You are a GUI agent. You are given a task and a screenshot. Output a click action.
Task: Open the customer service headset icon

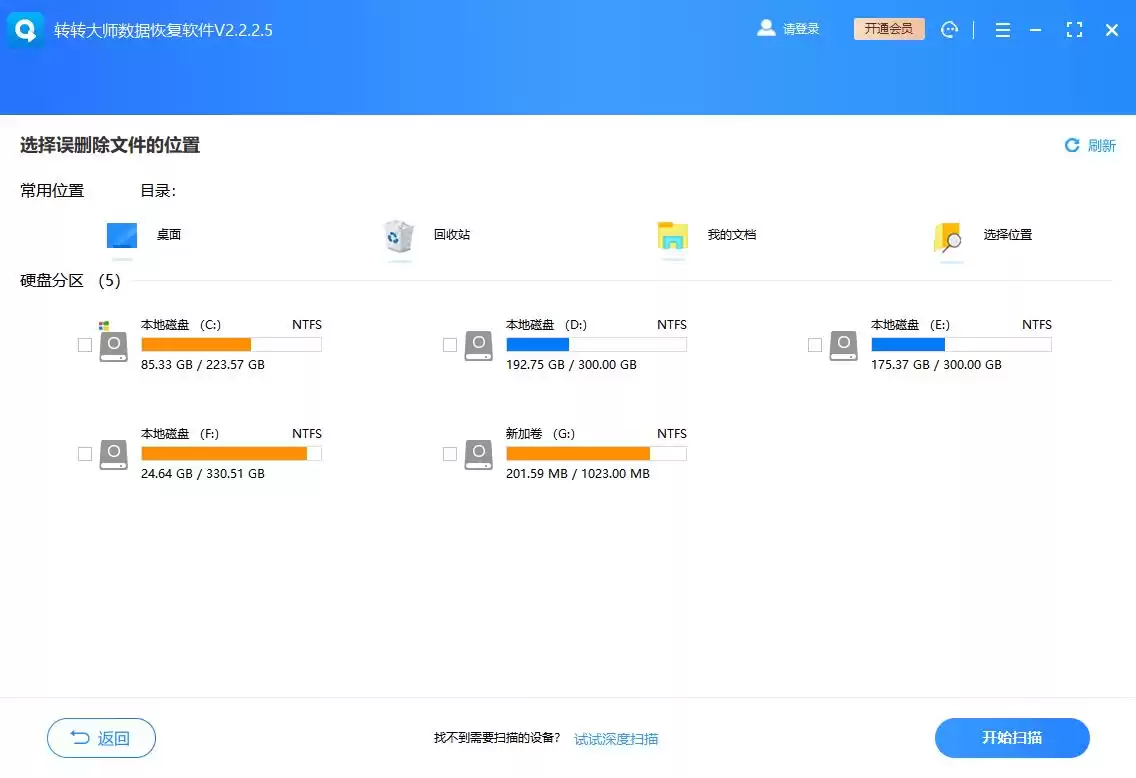point(950,30)
